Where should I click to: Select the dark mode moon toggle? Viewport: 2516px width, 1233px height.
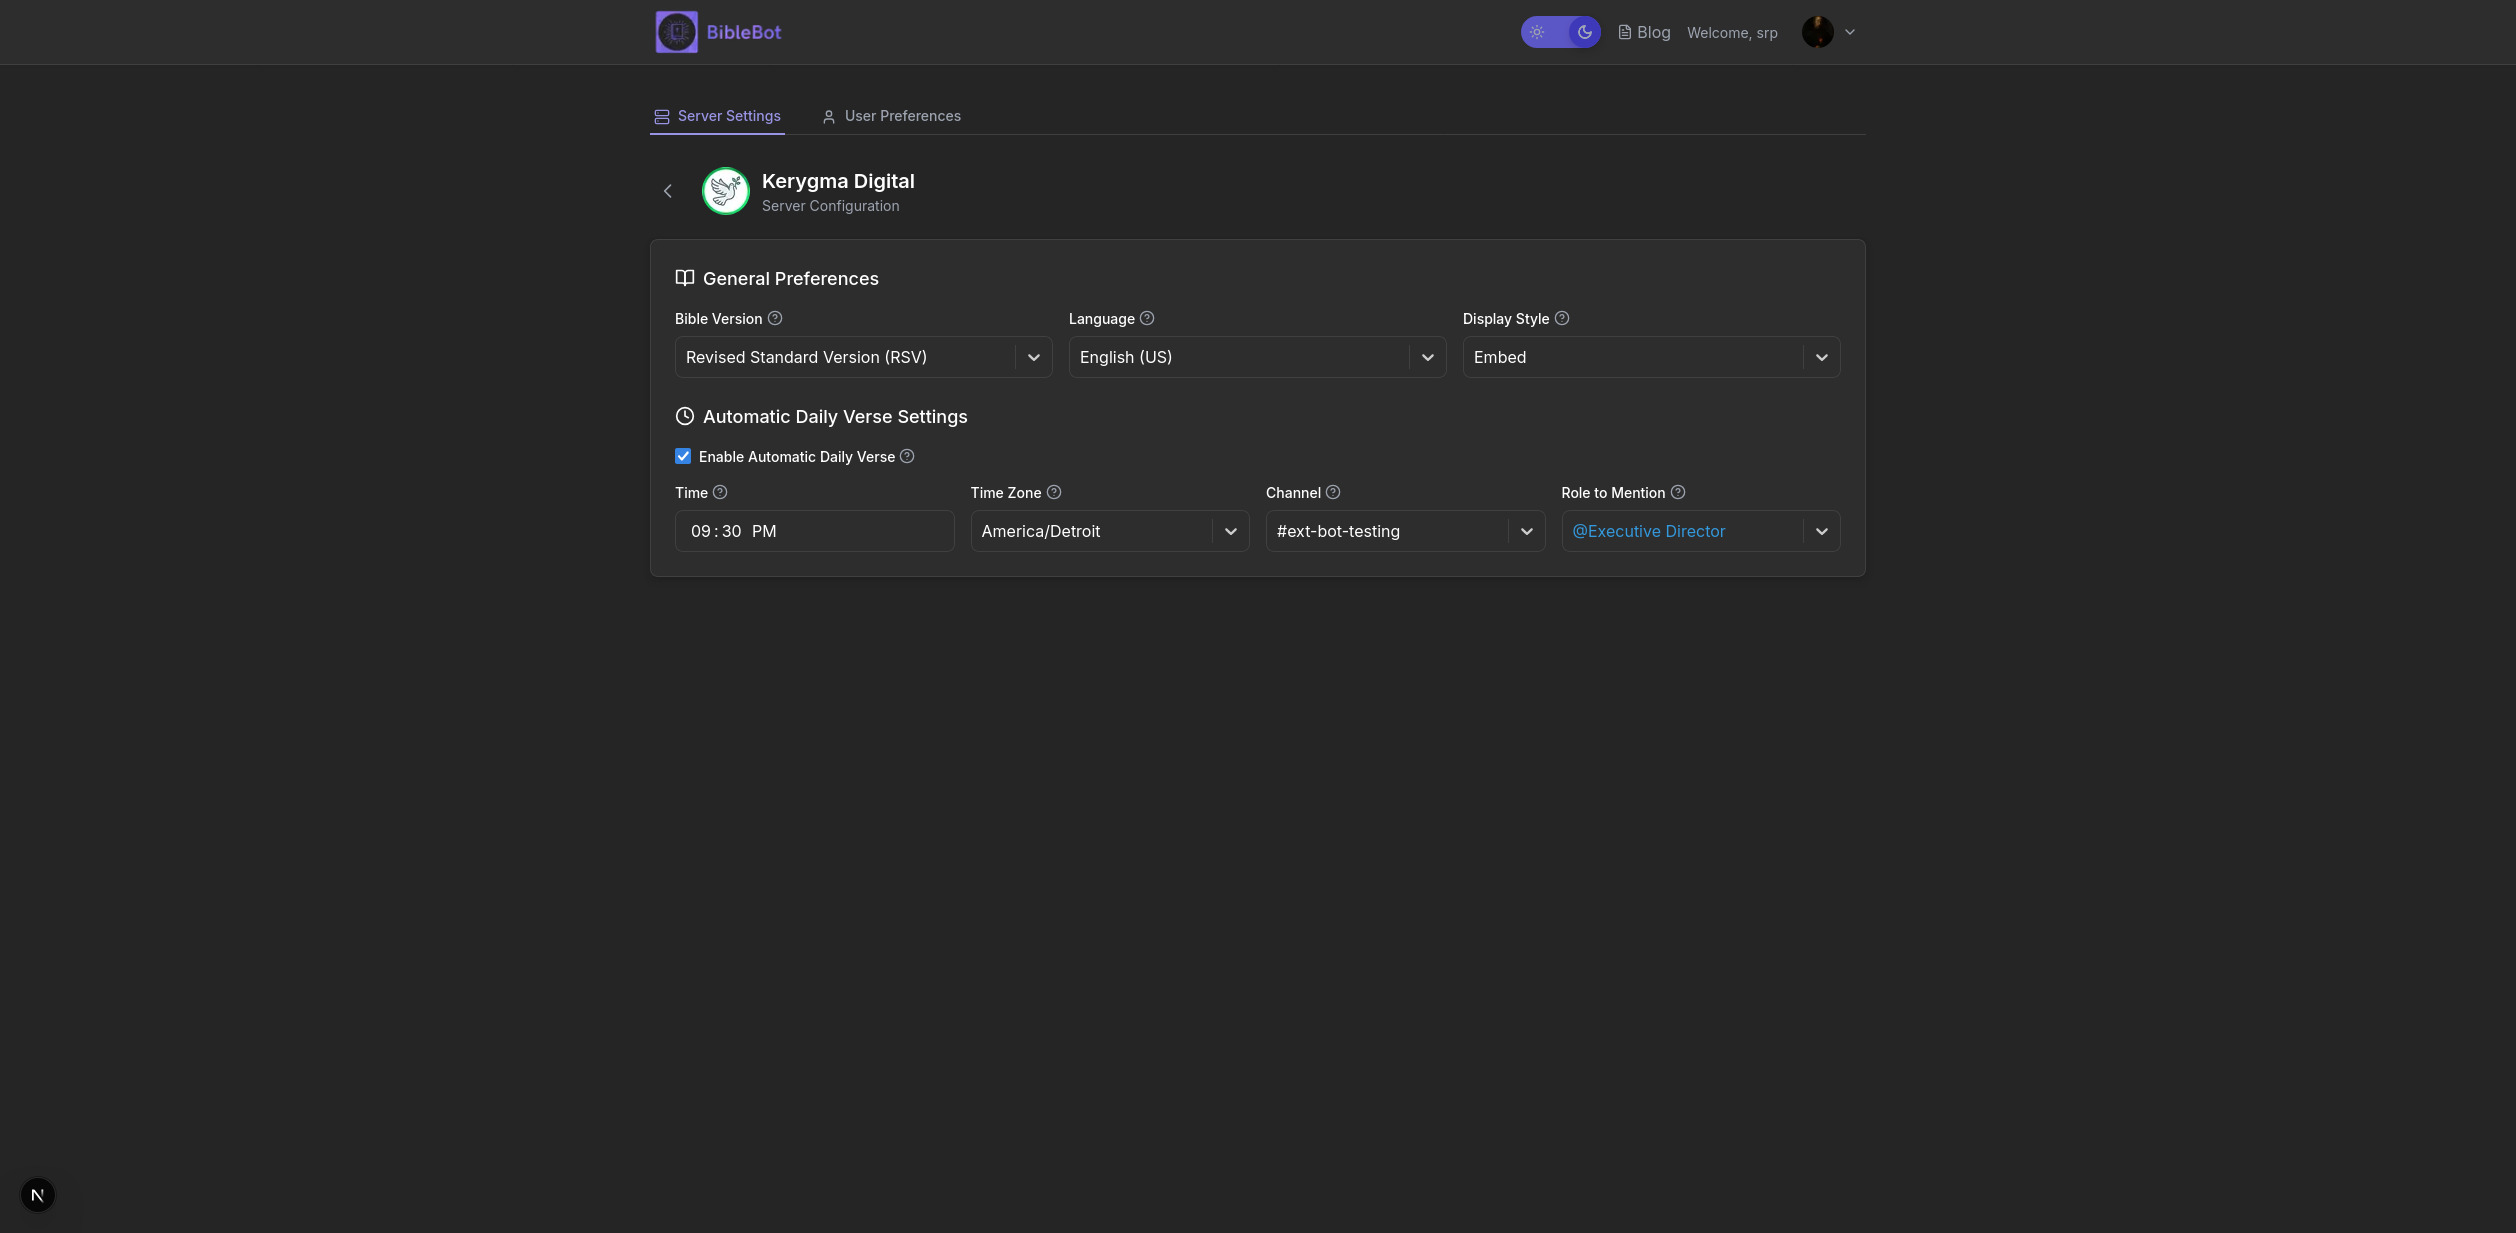tap(1584, 32)
